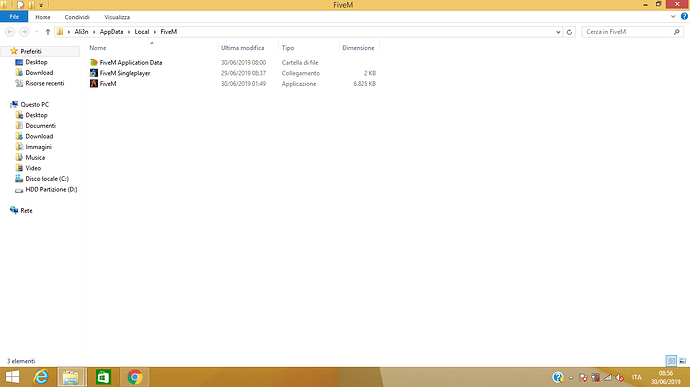Screen dimensions: 690x387
Task: Open Video under Questo PC
Action: (x=33, y=168)
